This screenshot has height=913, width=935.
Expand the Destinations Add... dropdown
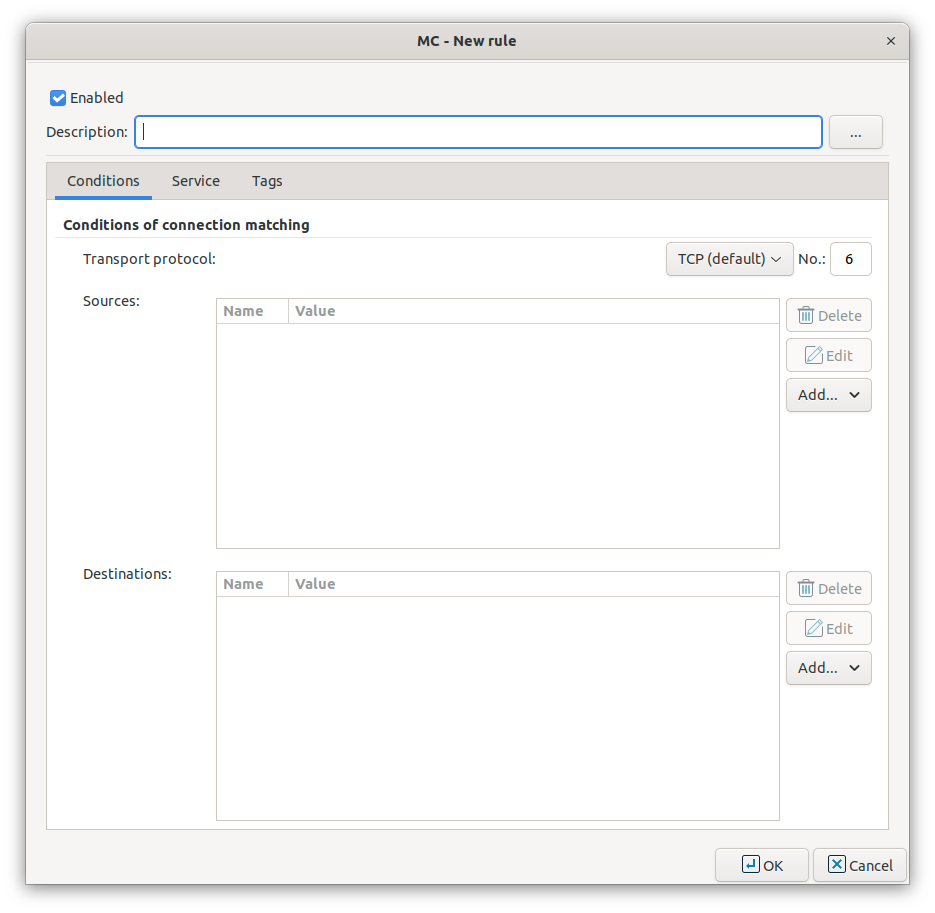pos(828,668)
